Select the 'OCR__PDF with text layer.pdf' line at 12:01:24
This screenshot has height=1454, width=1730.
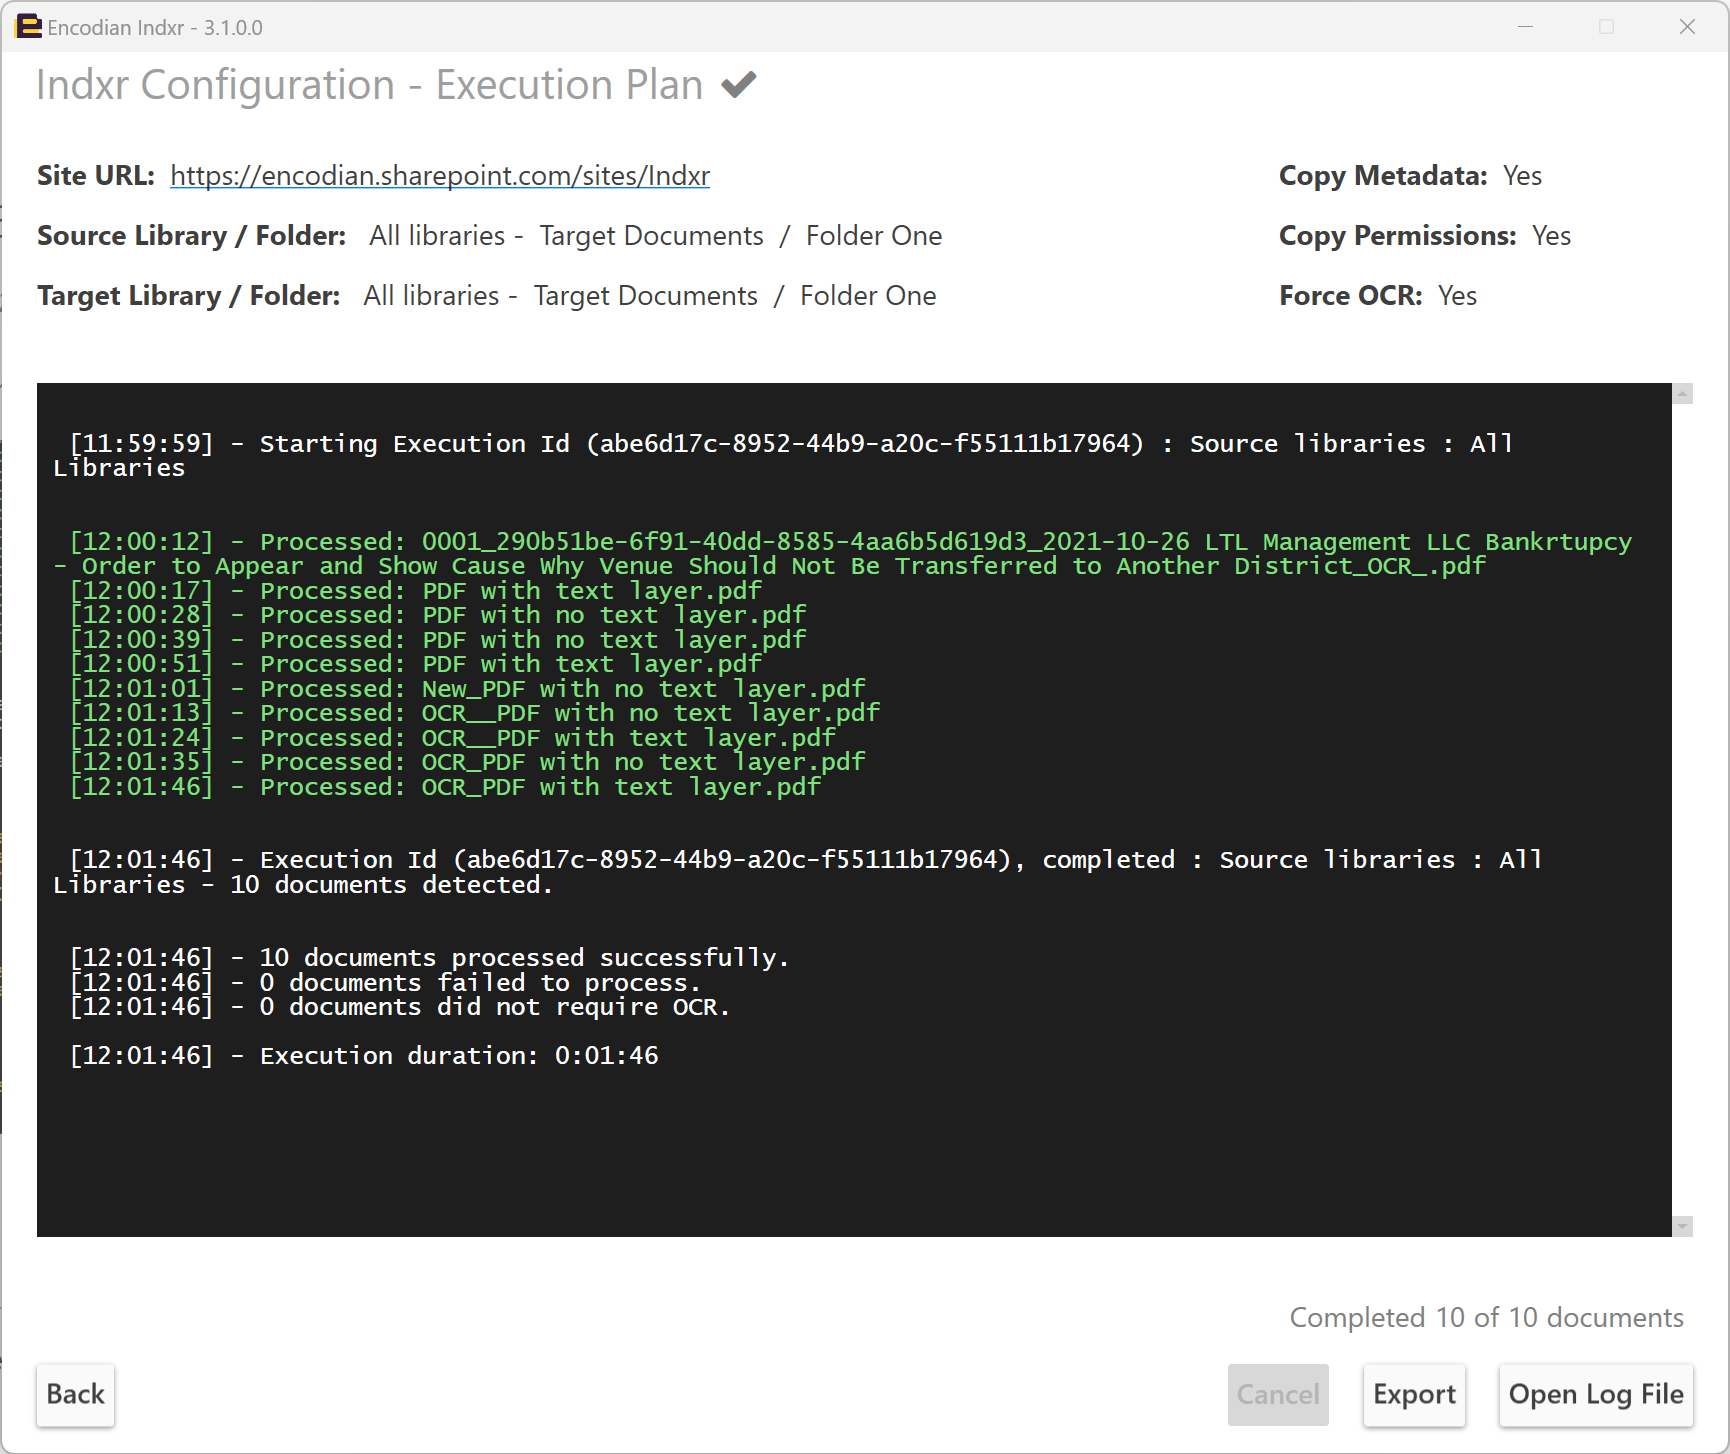(x=452, y=738)
